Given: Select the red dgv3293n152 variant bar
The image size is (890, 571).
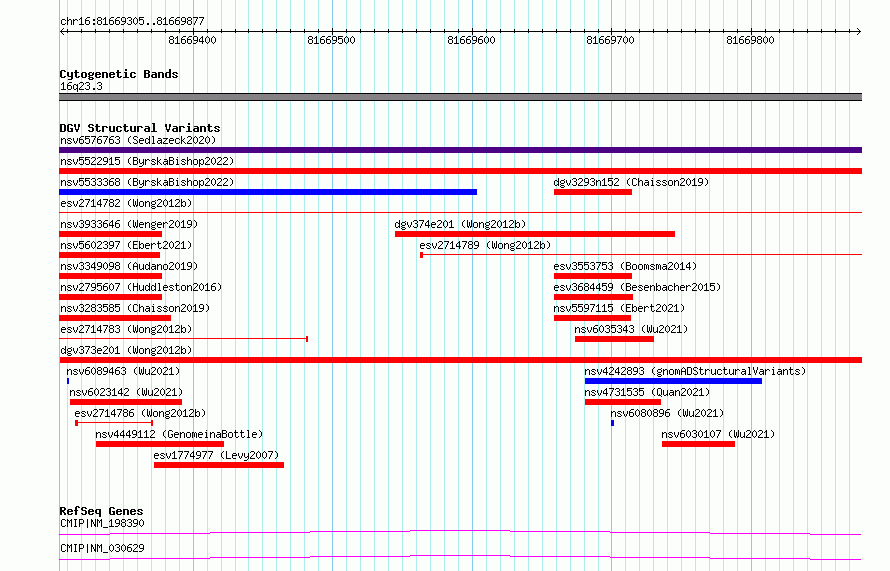Looking at the screenshot, I should click(x=593, y=192).
